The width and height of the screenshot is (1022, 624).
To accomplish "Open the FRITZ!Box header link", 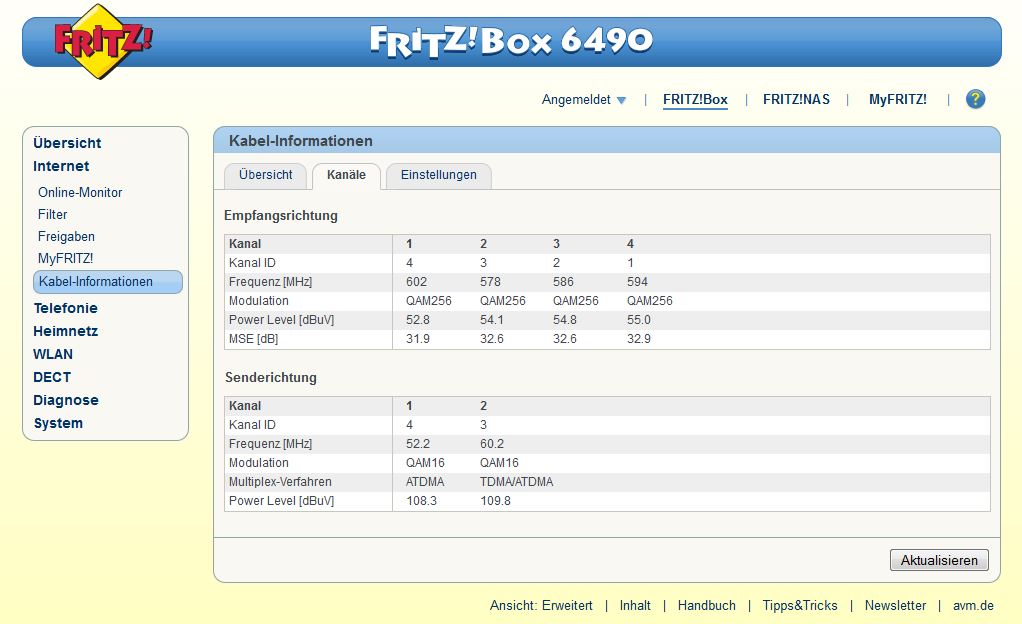I will [695, 100].
